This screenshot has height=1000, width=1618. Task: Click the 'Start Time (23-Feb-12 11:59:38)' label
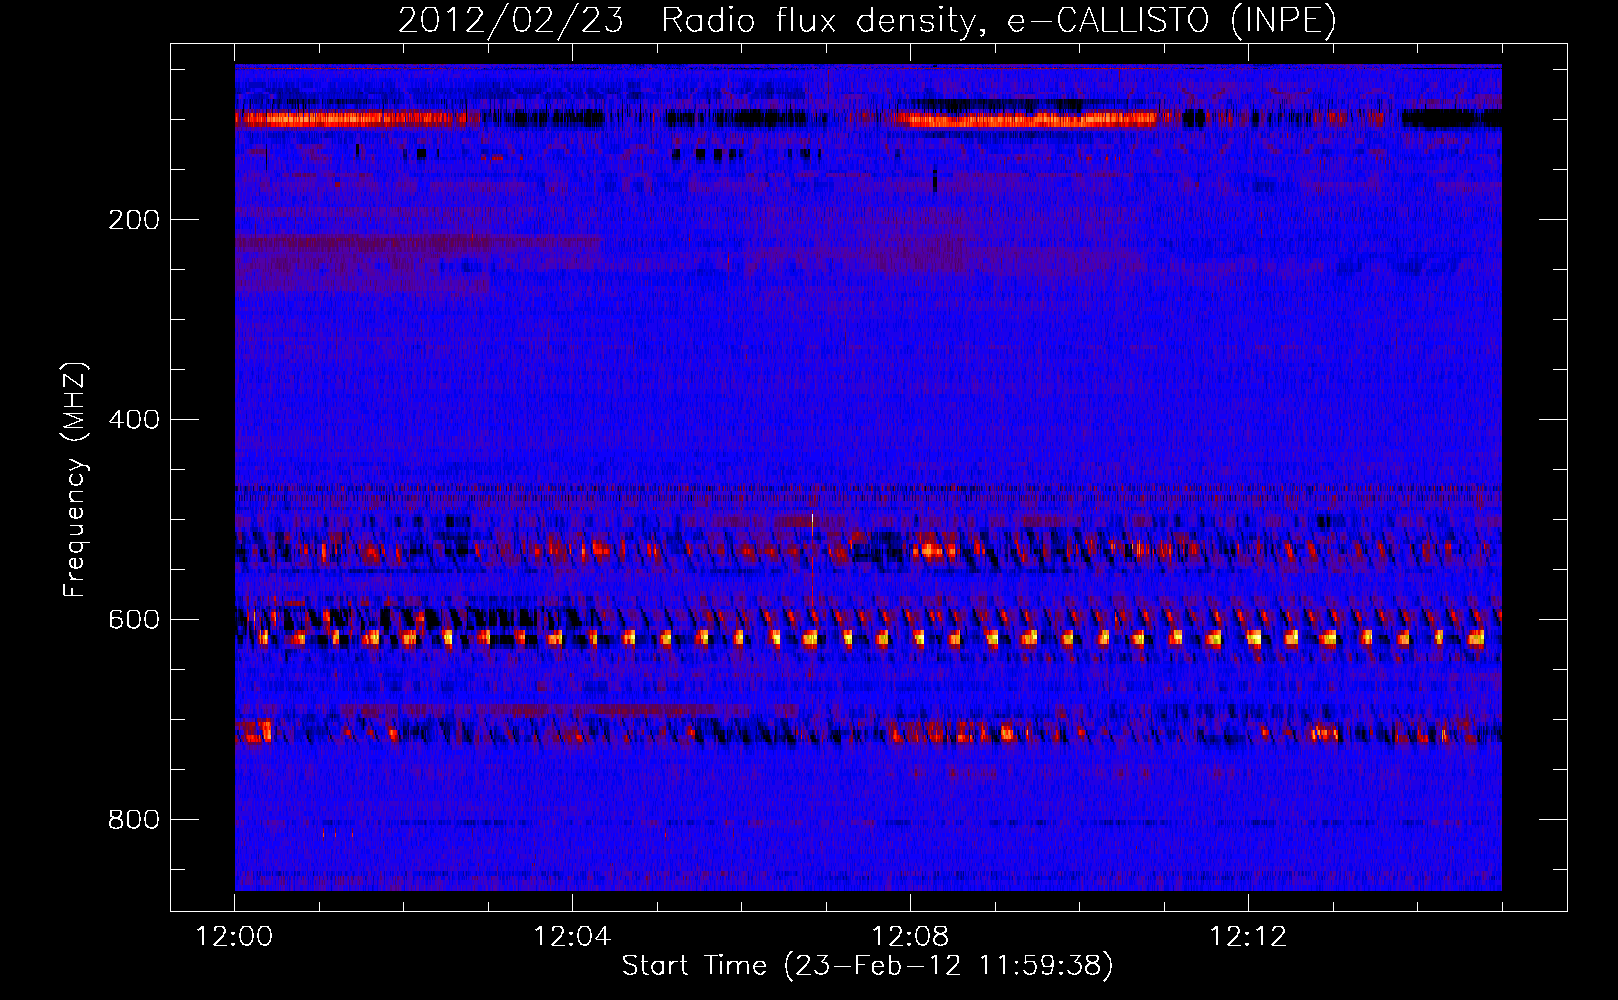(x=867, y=966)
